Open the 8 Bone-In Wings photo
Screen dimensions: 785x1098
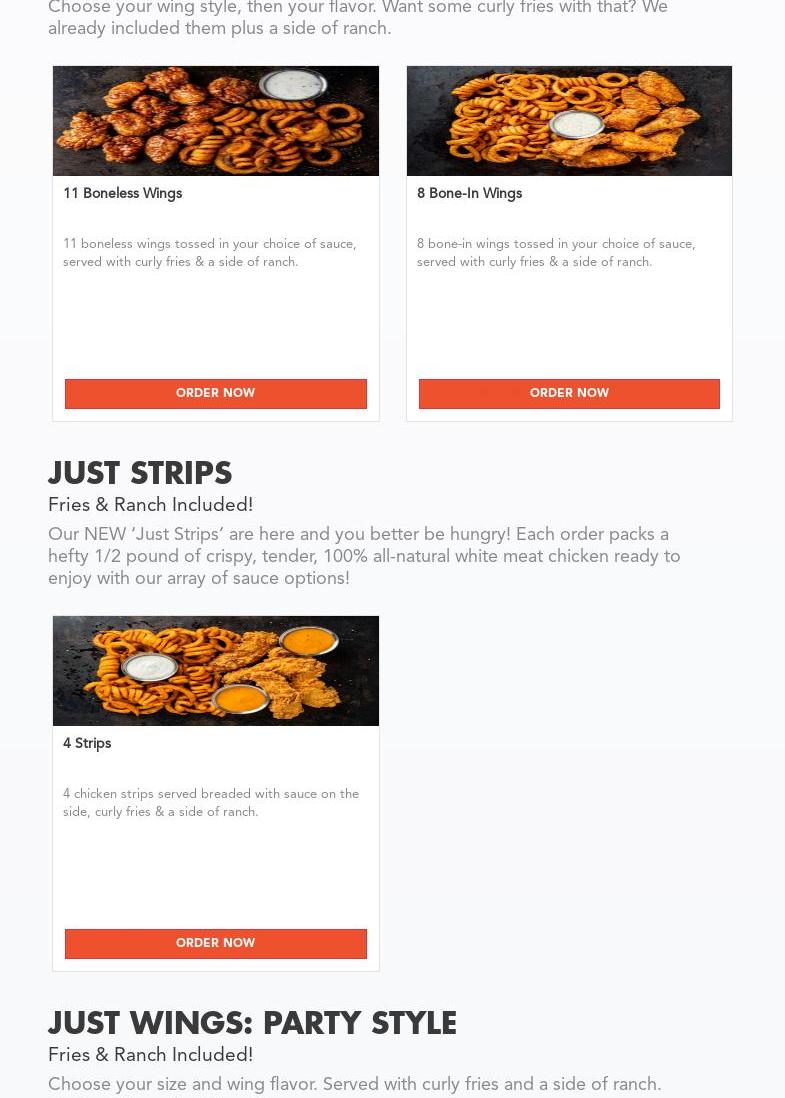[569, 120]
